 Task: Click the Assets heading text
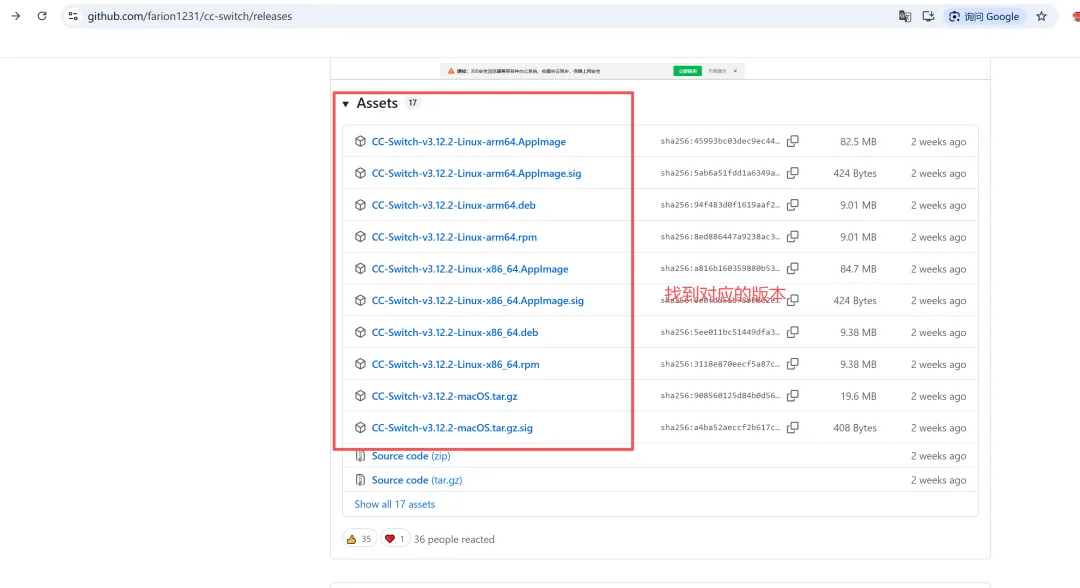[x=377, y=103]
